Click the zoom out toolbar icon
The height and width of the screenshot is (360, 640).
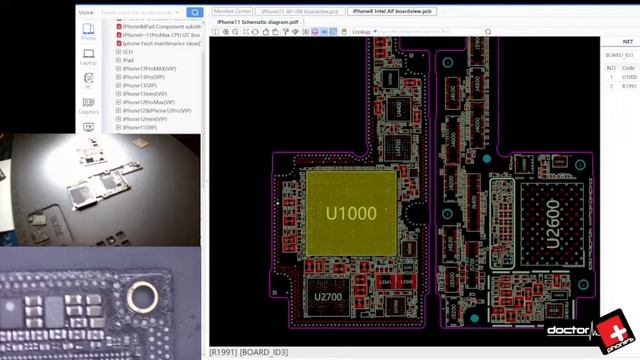coord(236,31)
